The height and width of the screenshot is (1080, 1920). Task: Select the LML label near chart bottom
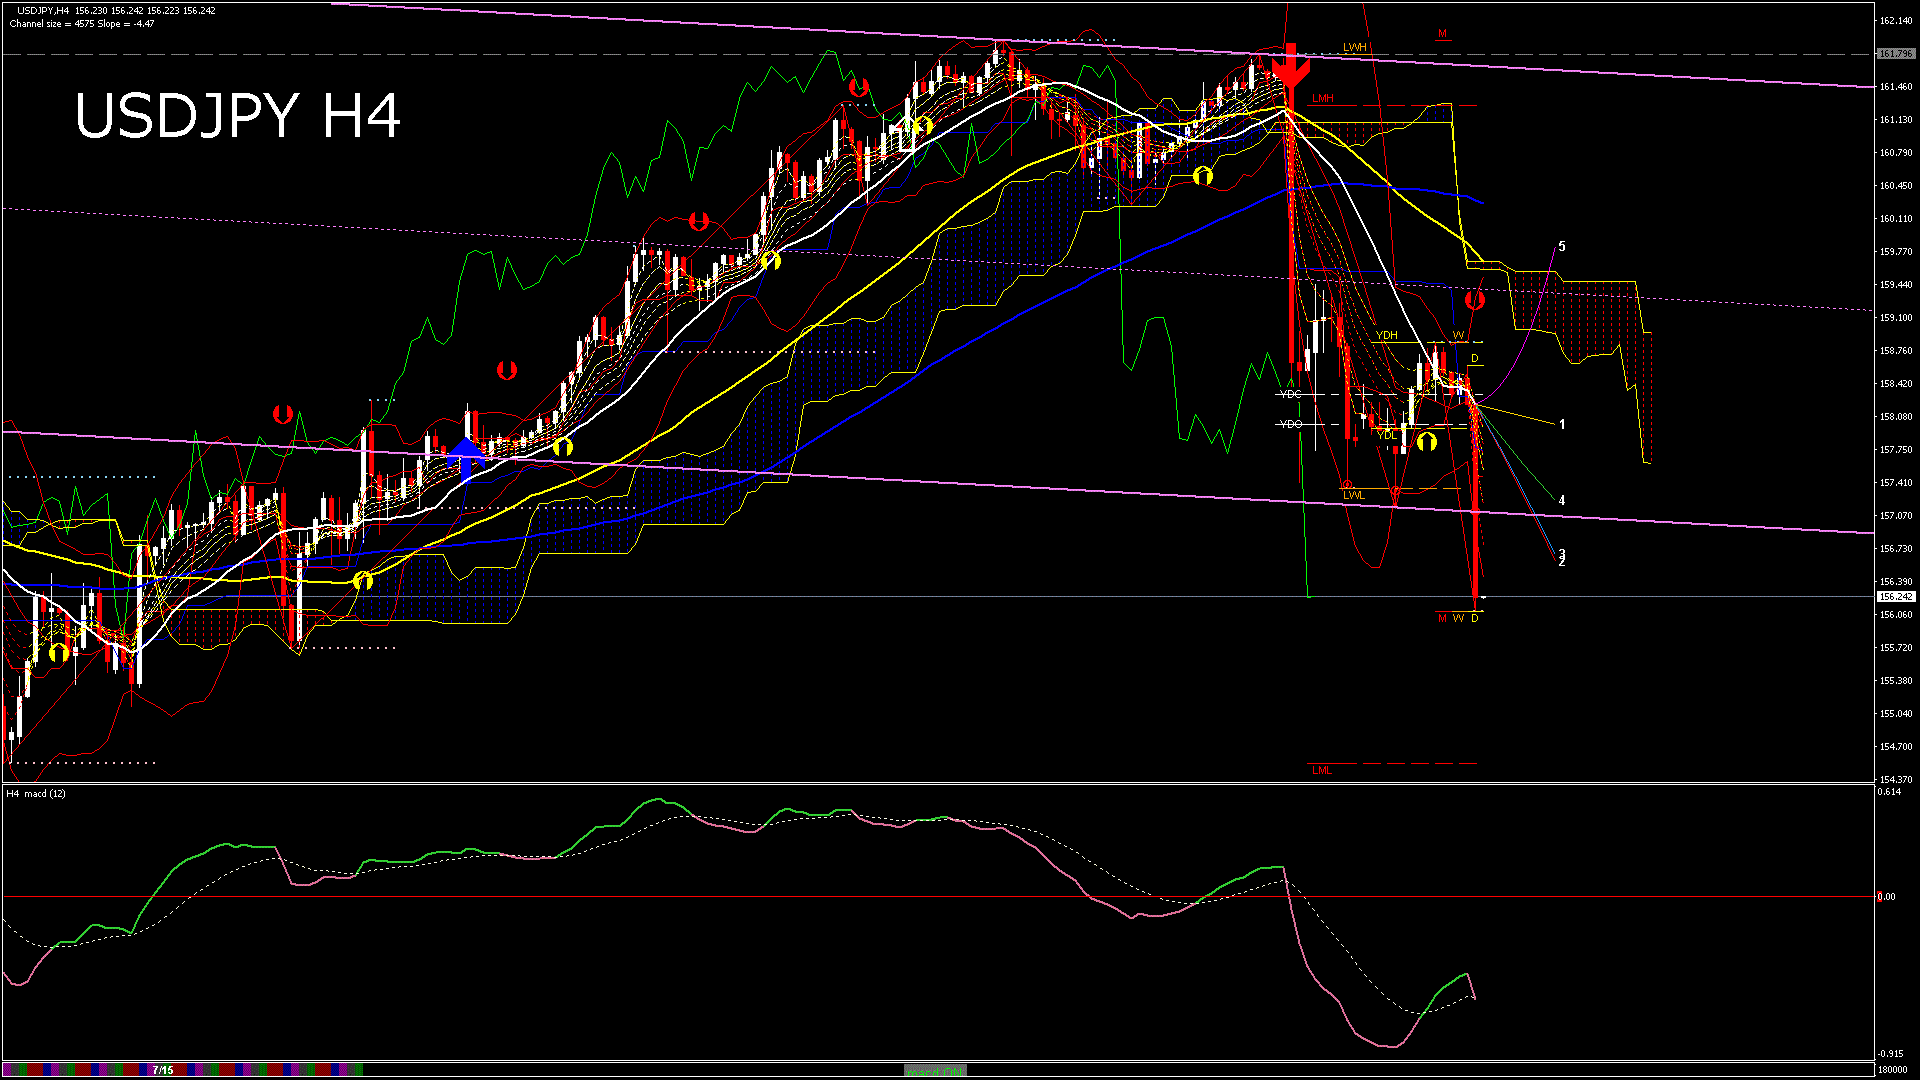coord(1321,770)
